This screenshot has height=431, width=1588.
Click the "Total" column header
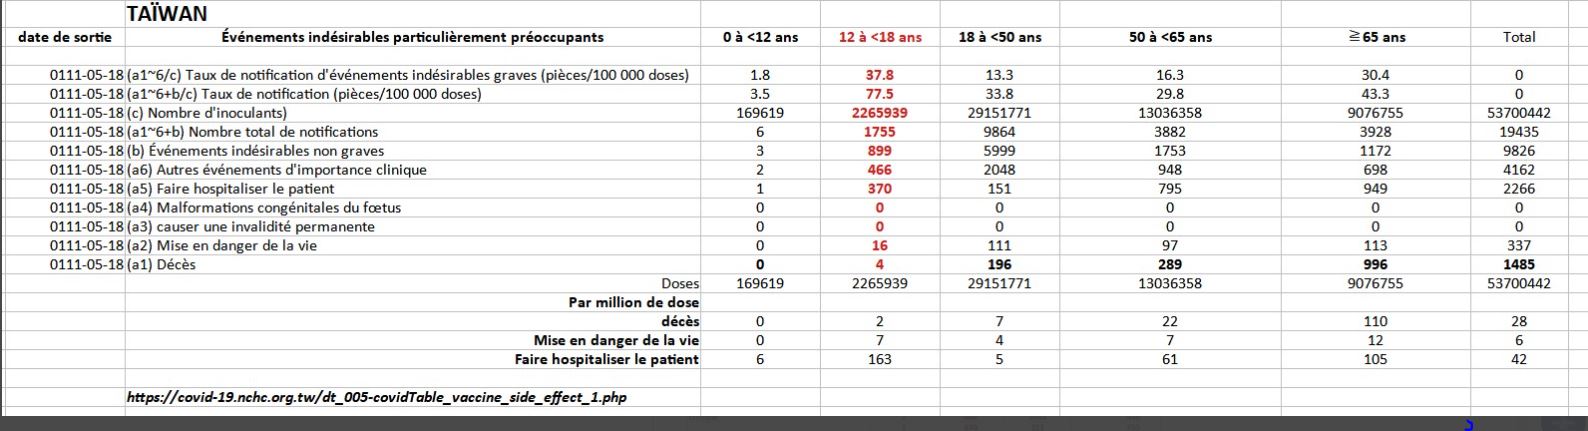click(1518, 37)
